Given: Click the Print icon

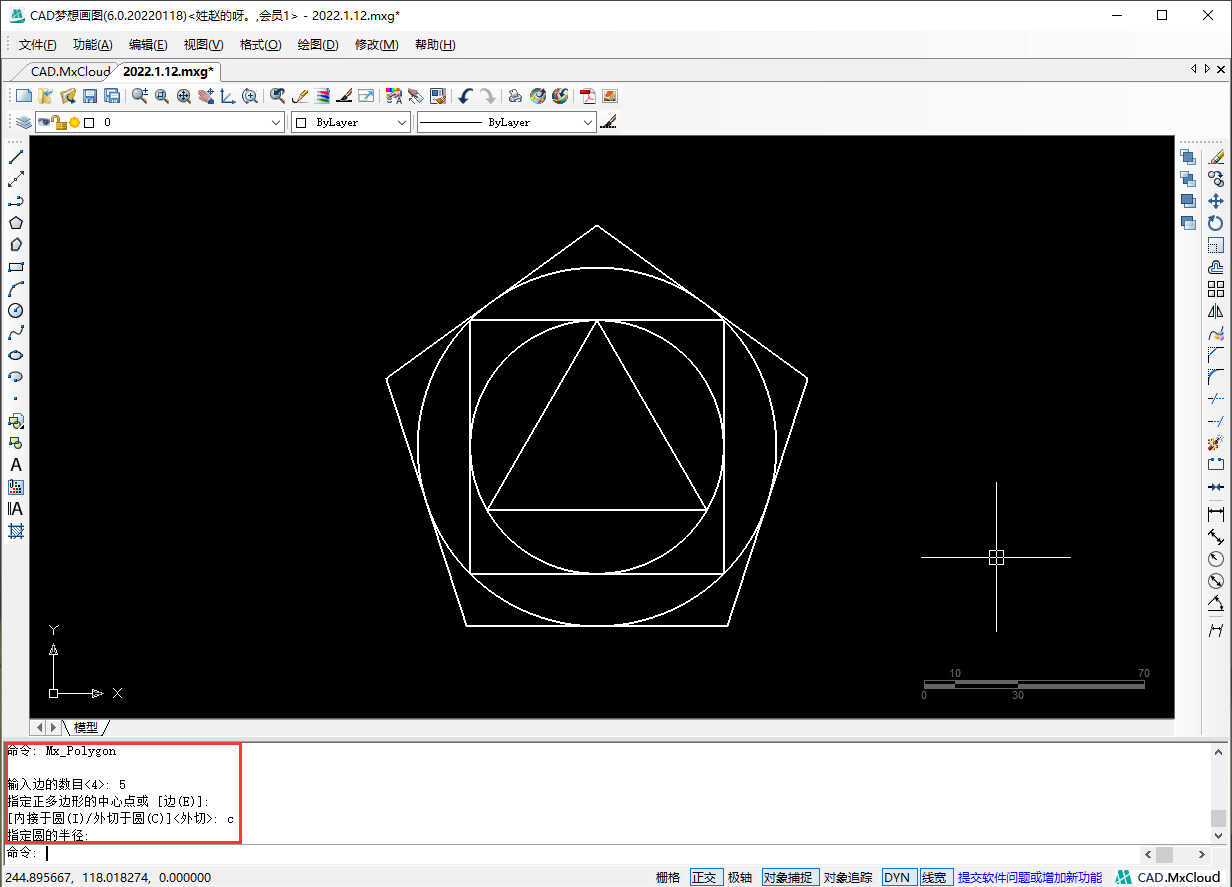Looking at the screenshot, I should [515, 96].
